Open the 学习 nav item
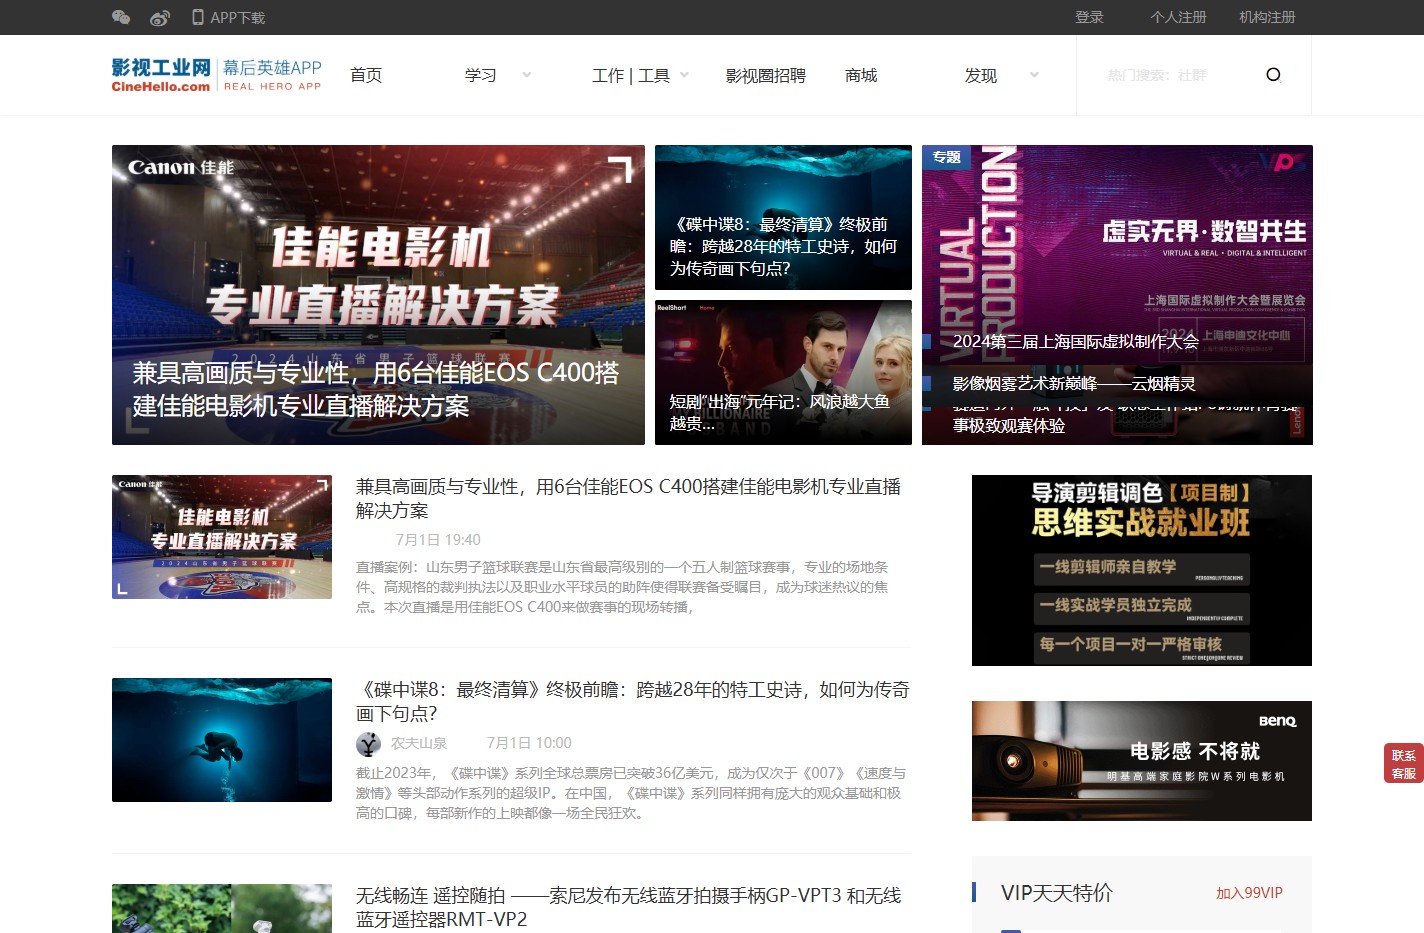1424x933 pixels. tap(481, 75)
